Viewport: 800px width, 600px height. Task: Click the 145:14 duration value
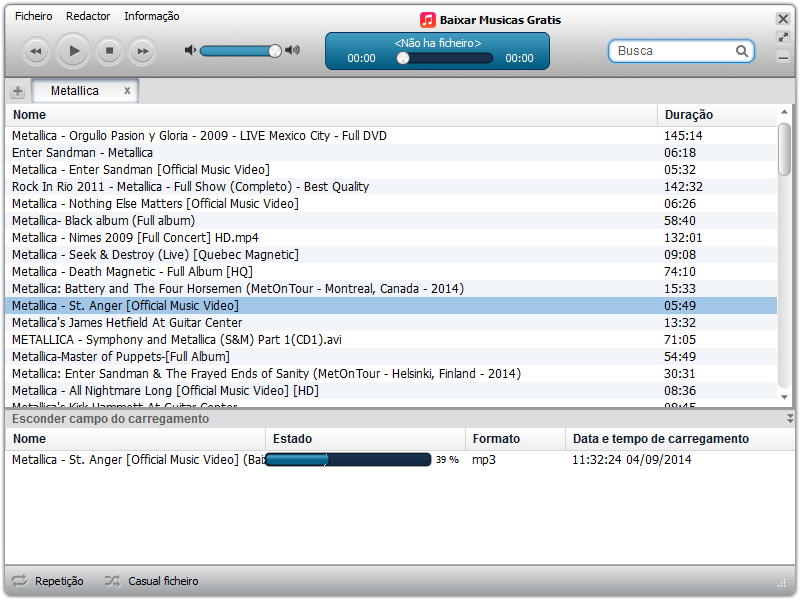click(683, 136)
